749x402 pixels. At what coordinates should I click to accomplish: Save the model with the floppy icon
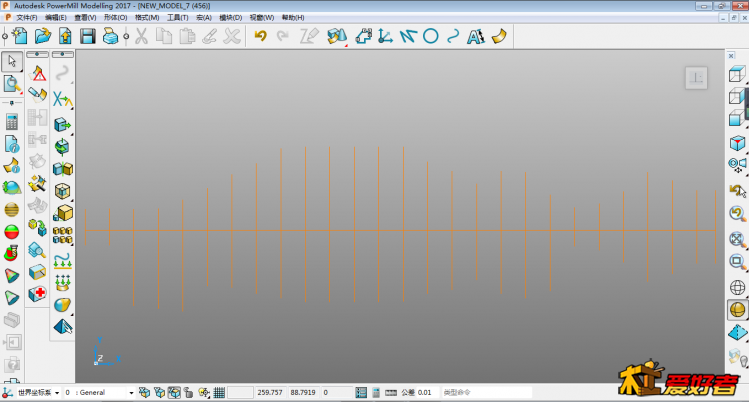point(88,36)
